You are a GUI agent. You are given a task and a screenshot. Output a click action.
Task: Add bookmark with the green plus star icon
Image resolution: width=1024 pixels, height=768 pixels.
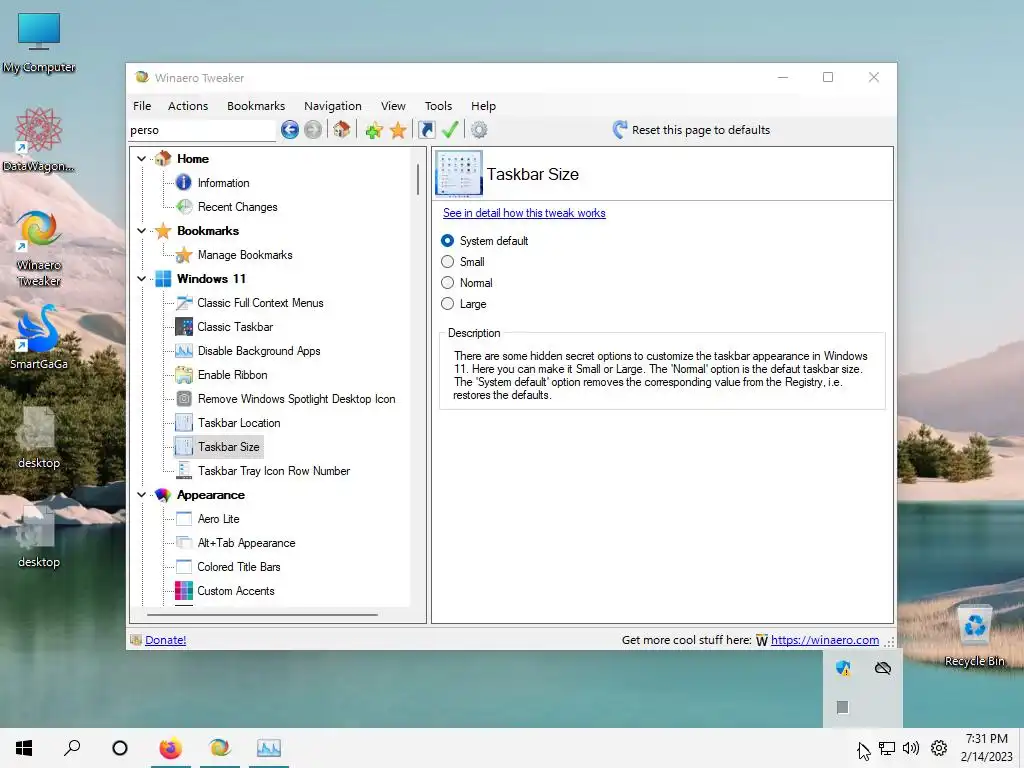click(x=374, y=130)
